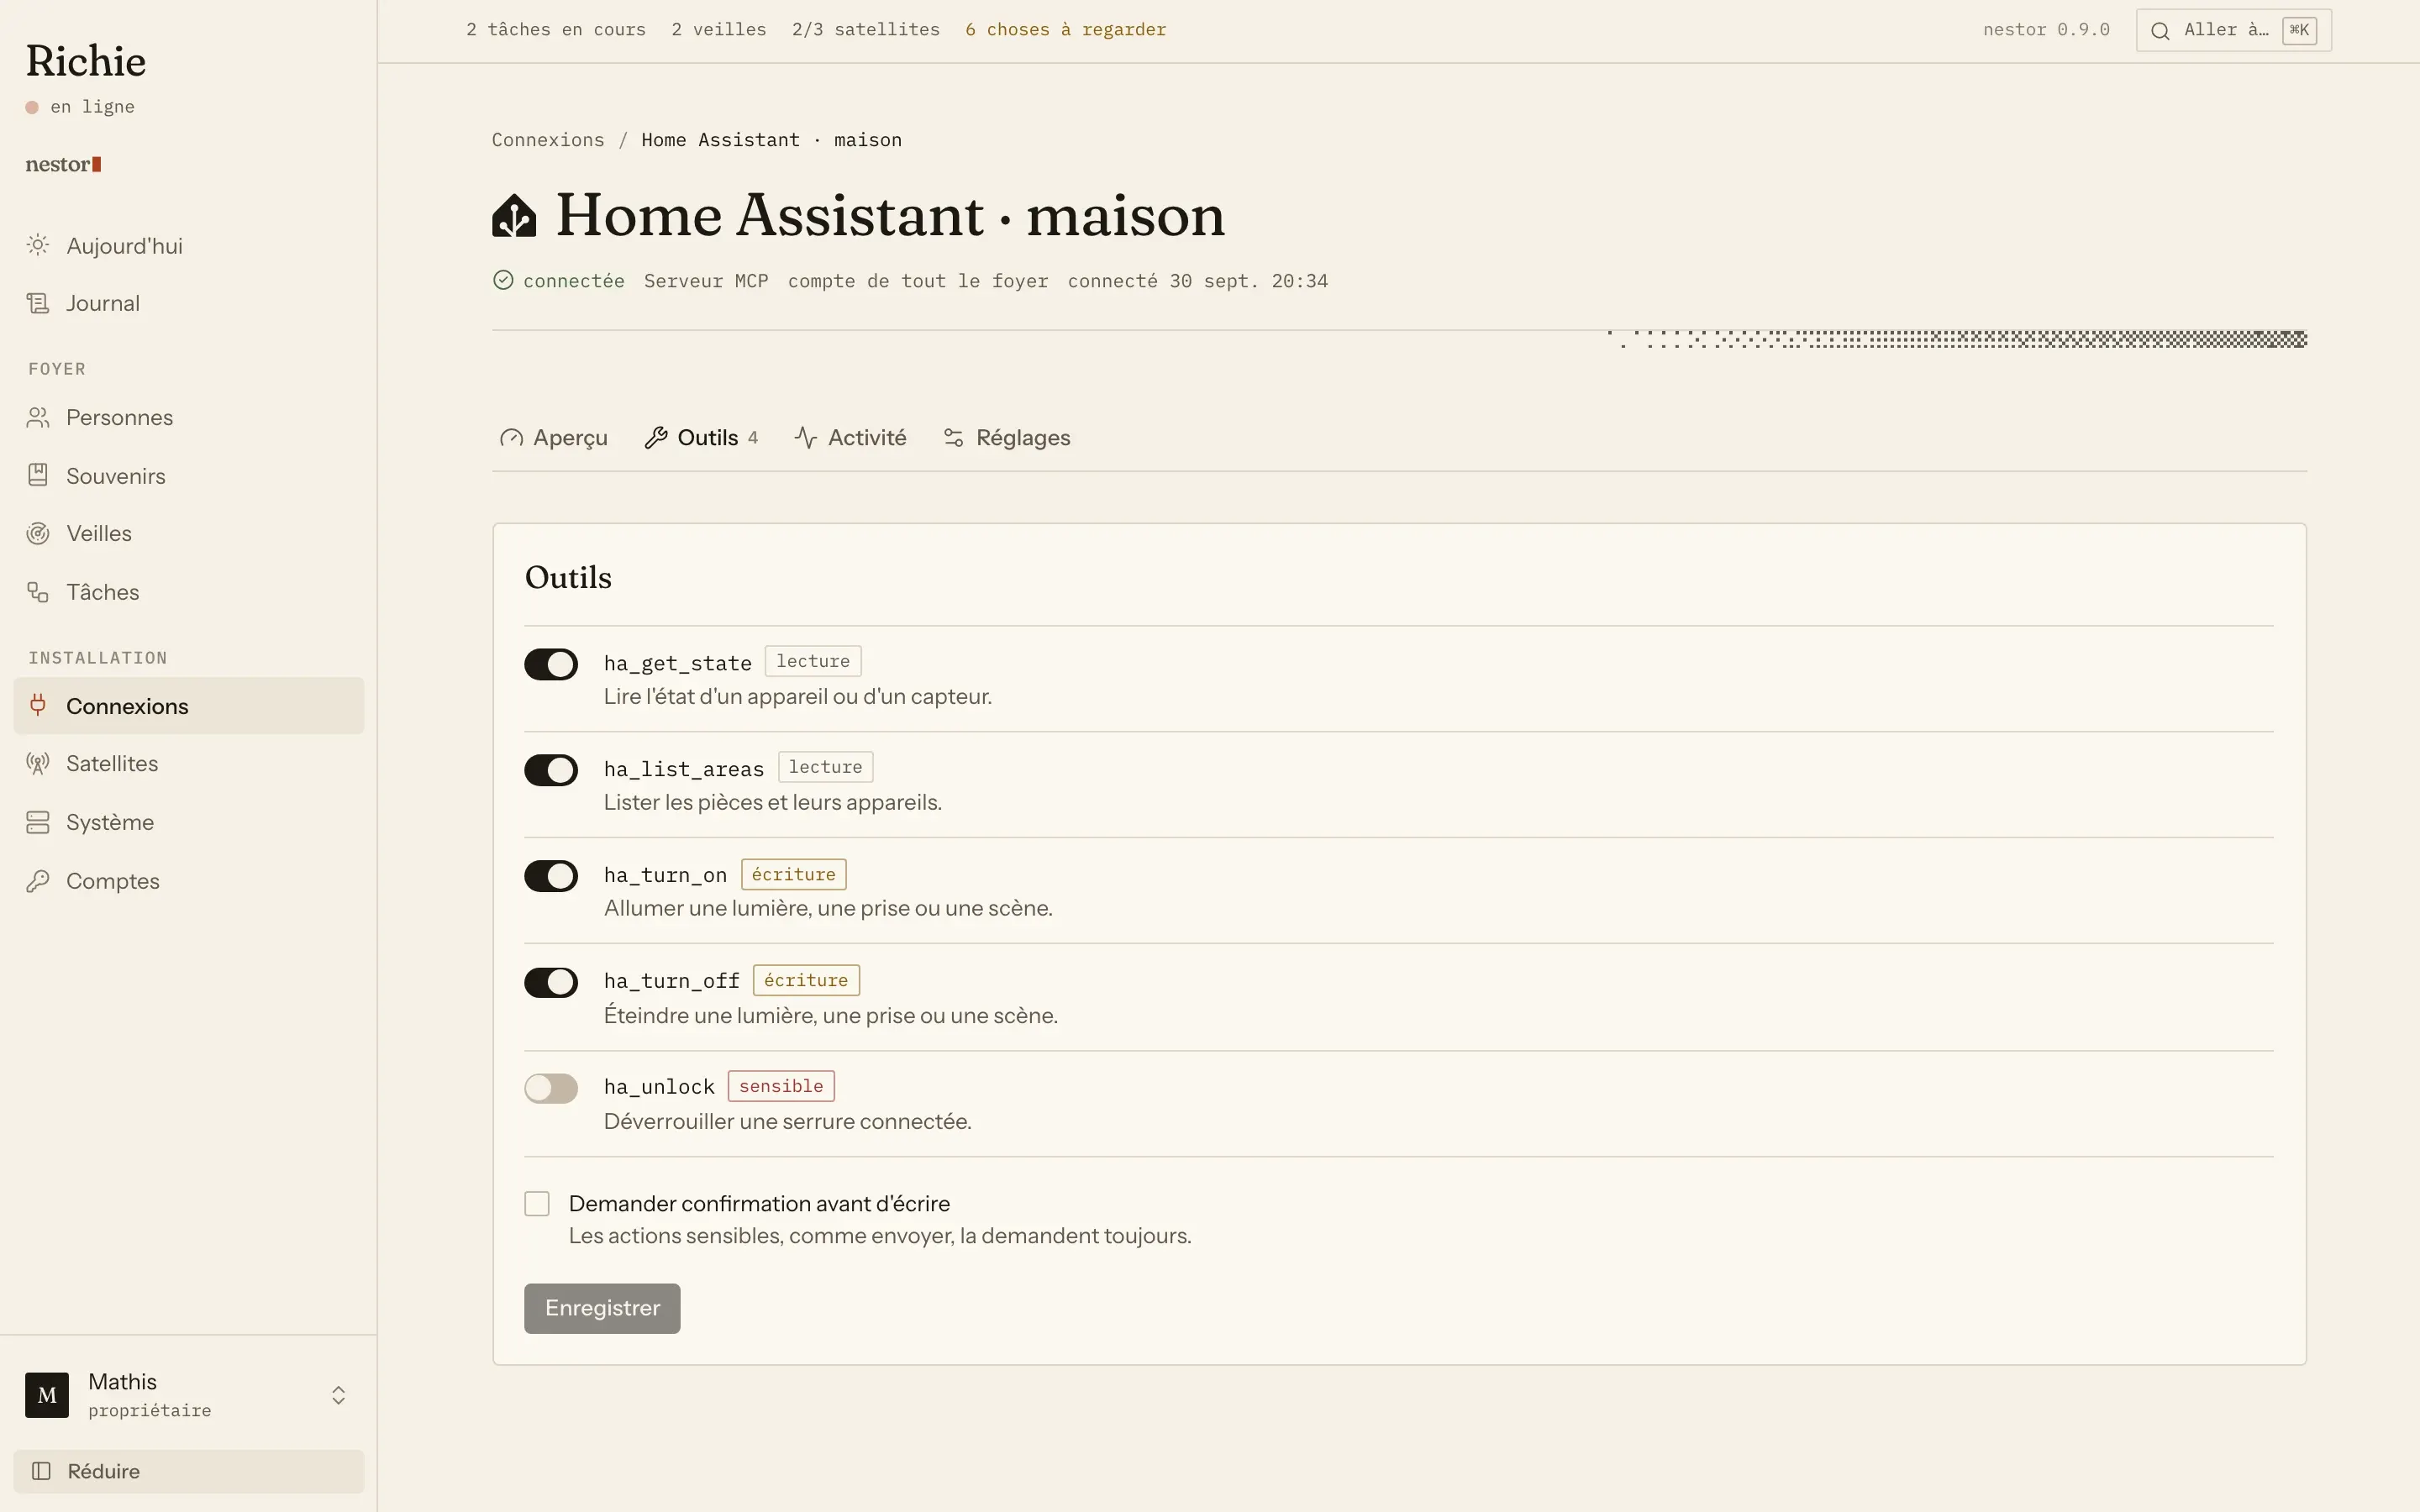Click the sun icon beside Aujourd'hui
Image resolution: width=2420 pixels, height=1512 pixels.
click(38, 245)
